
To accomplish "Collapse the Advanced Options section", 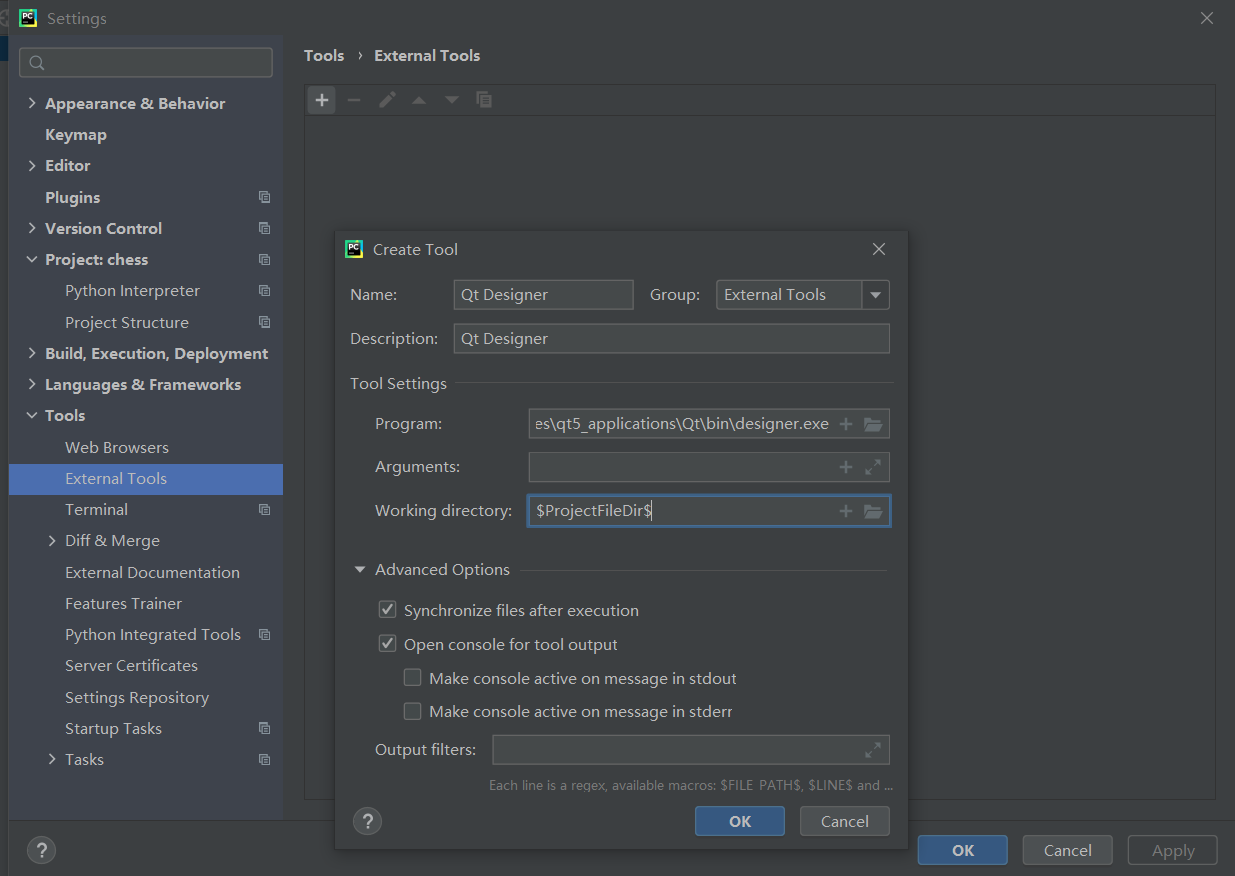I will [360, 569].
